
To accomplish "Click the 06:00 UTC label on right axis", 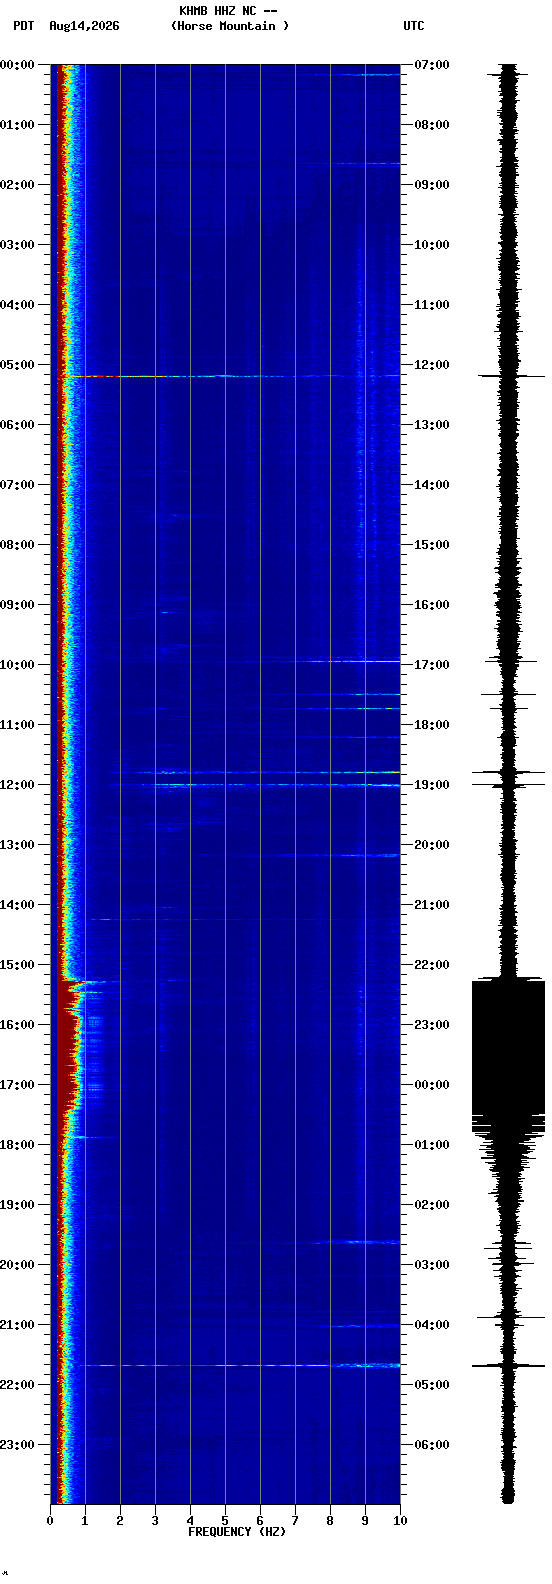I will tap(432, 1445).
